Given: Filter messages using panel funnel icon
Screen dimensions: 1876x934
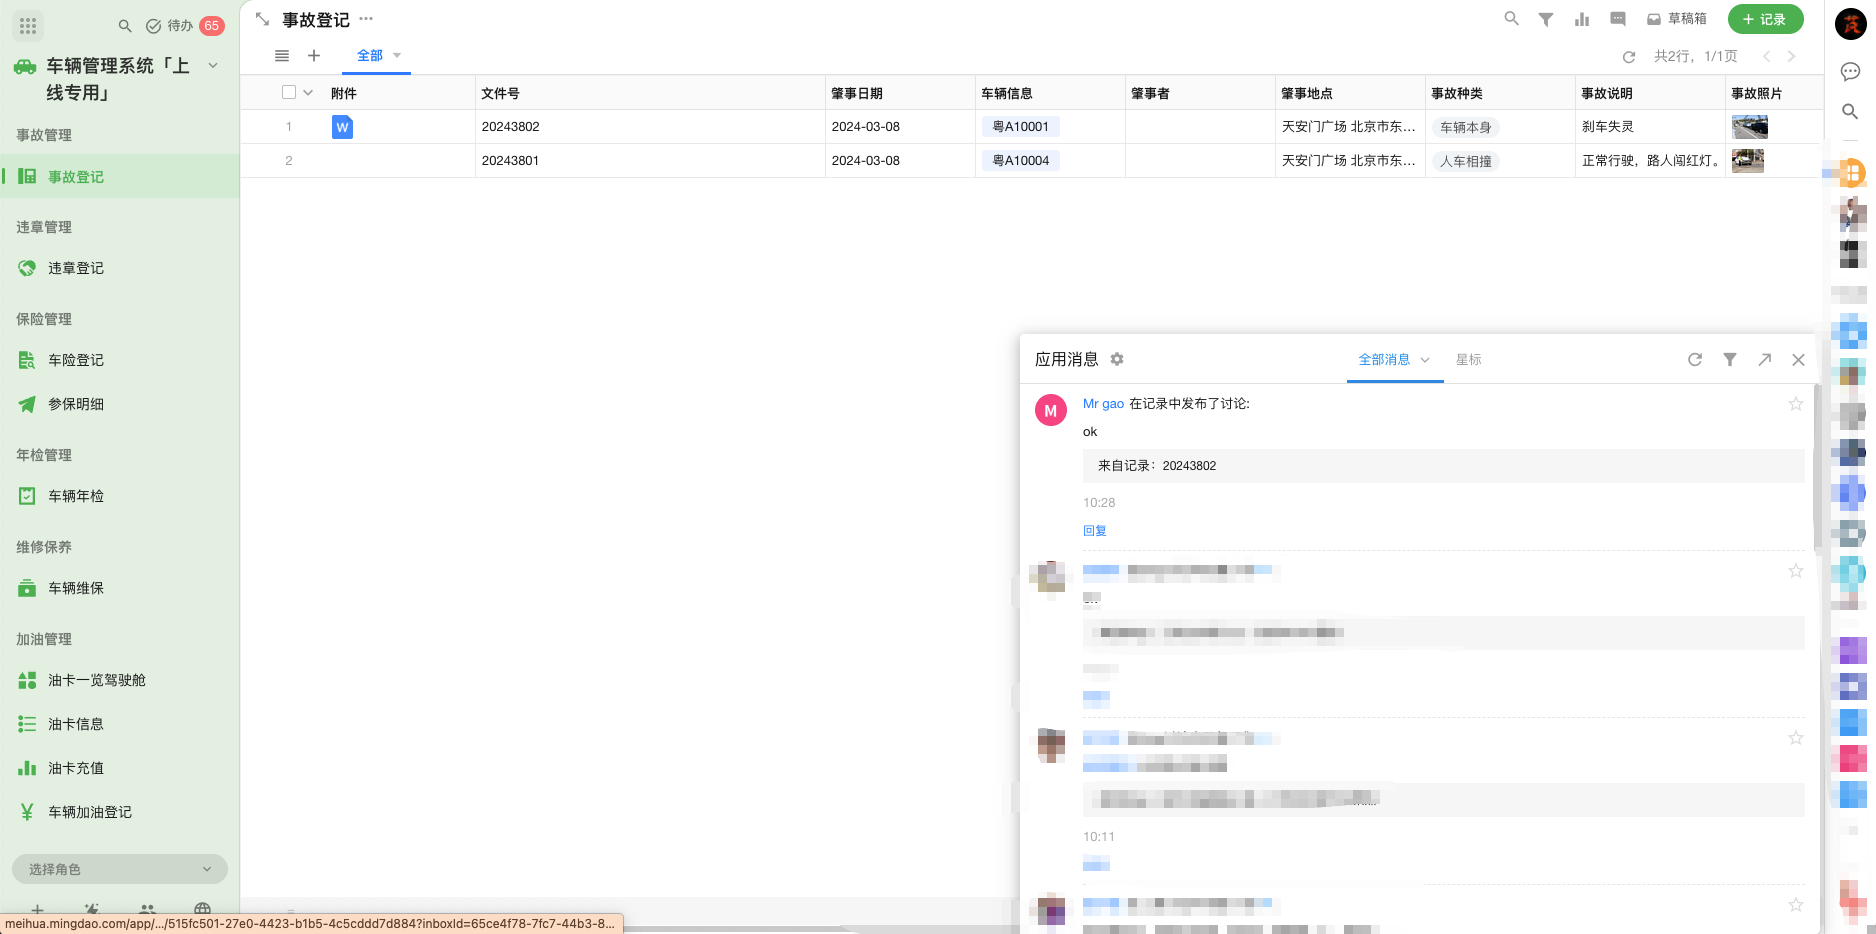Looking at the screenshot, I should (x=1730, y=360).
